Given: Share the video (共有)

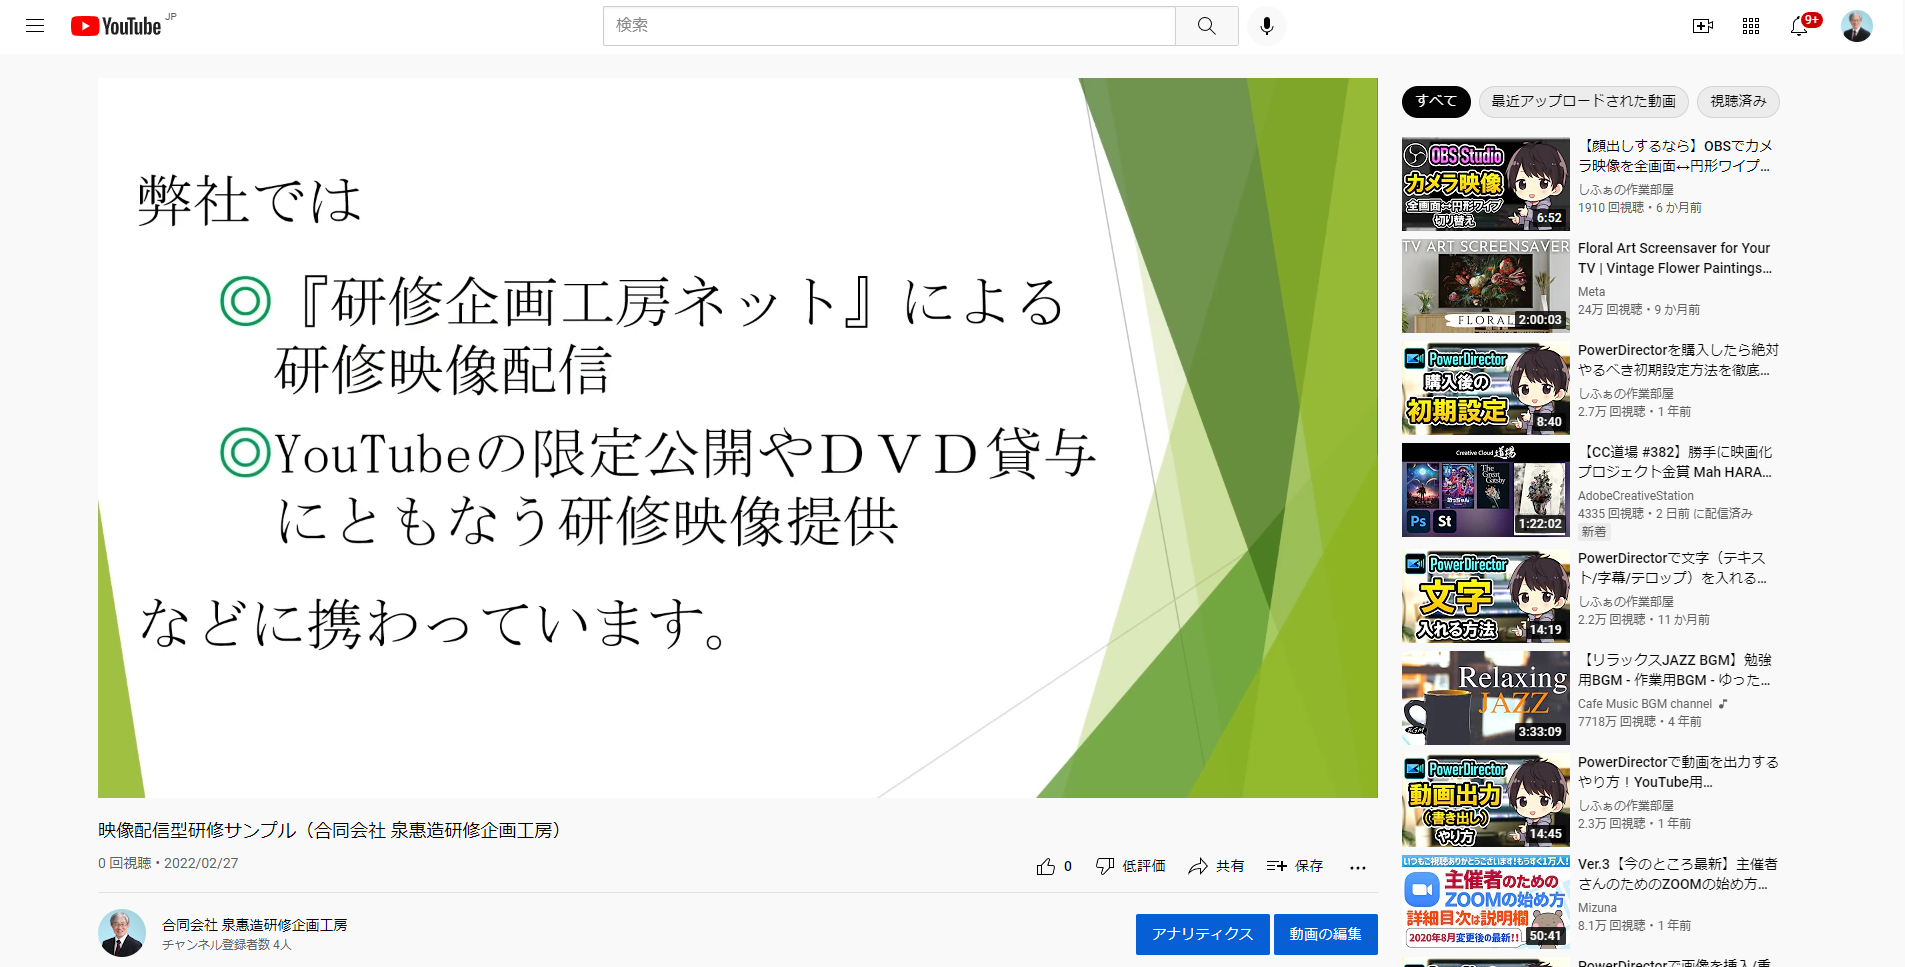Looking at the screenshot, I should (x=1216, y=866).
